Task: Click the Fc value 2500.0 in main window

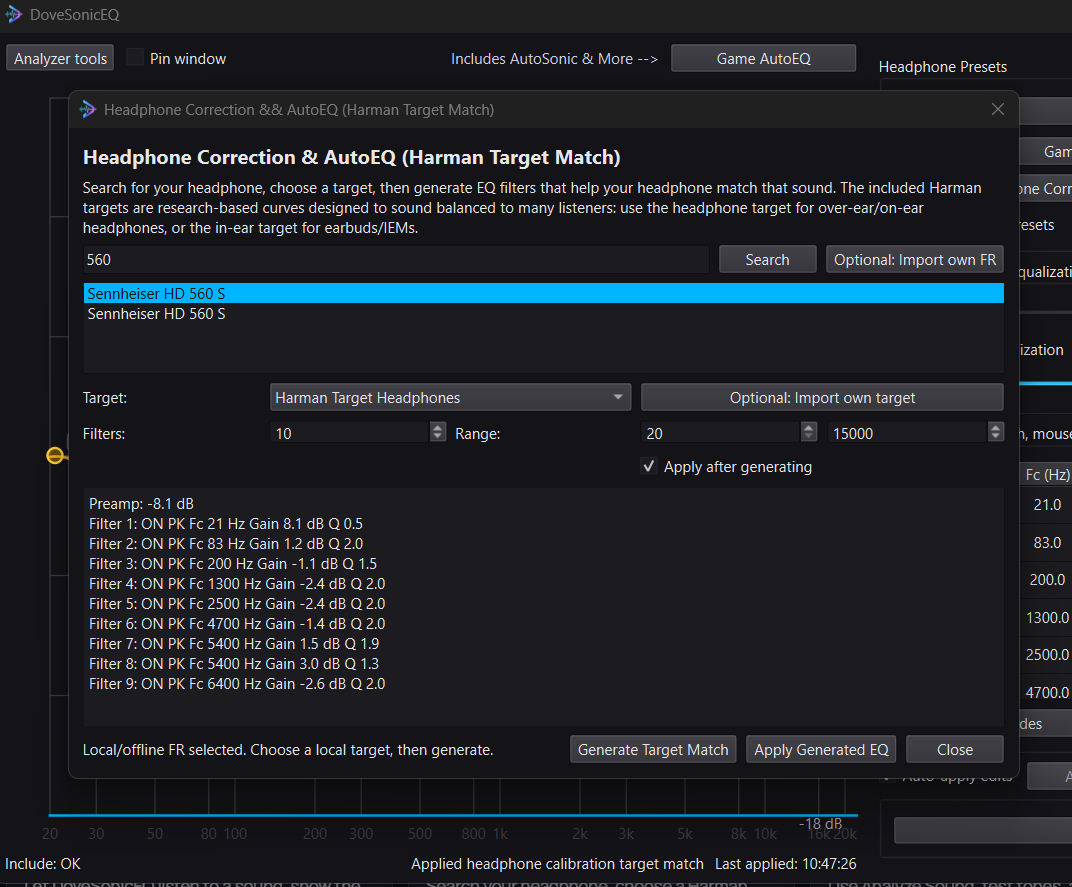Action: pos(1047,654)
